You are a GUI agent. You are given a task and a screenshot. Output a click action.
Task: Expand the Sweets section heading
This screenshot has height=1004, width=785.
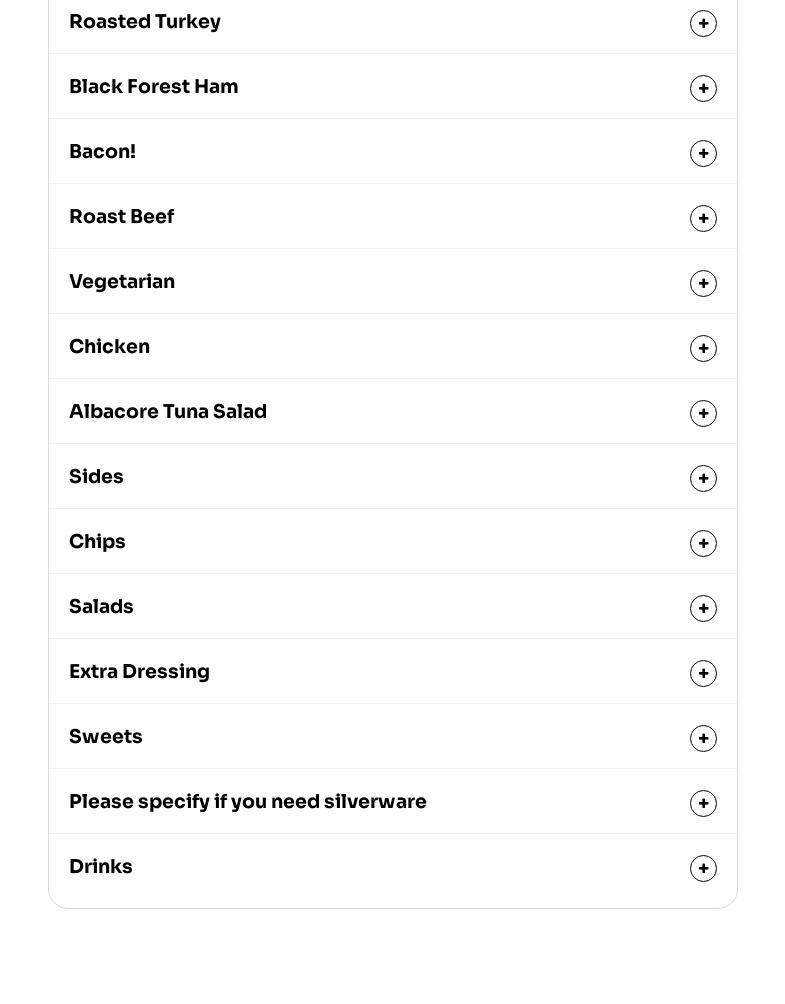pyautogui.click(x=392, y=737)
